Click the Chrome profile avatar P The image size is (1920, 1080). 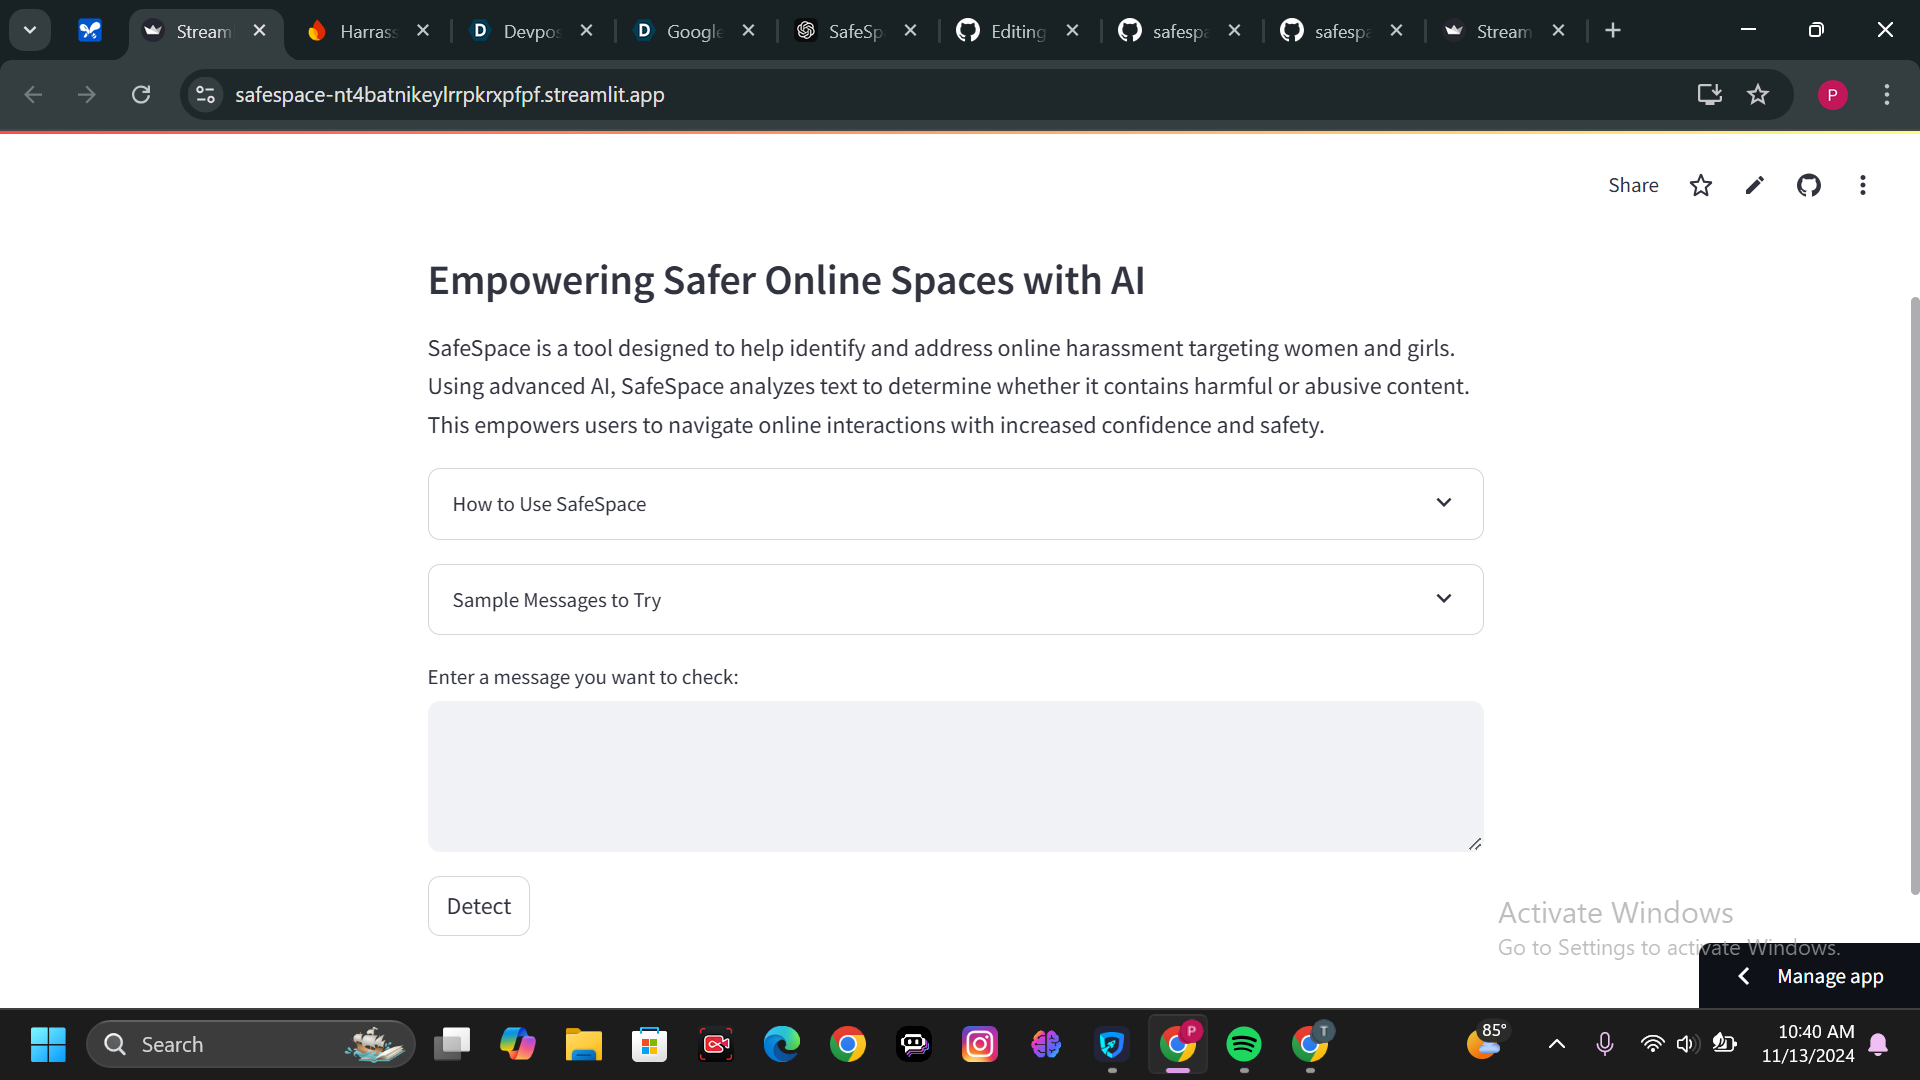[1832, 94]
